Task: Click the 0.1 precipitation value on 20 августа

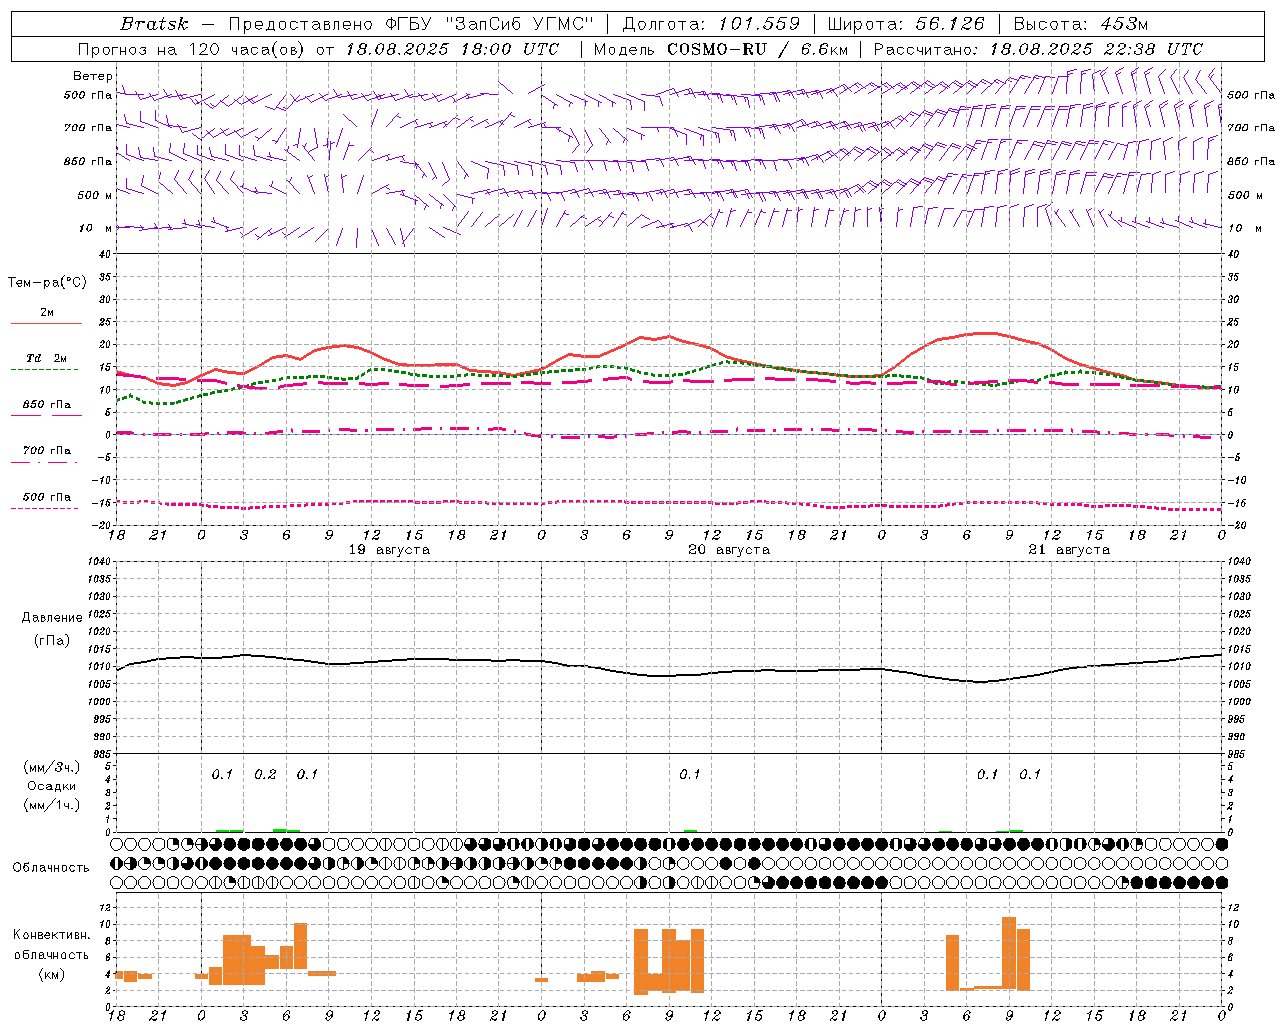Action: click(690, 775)
